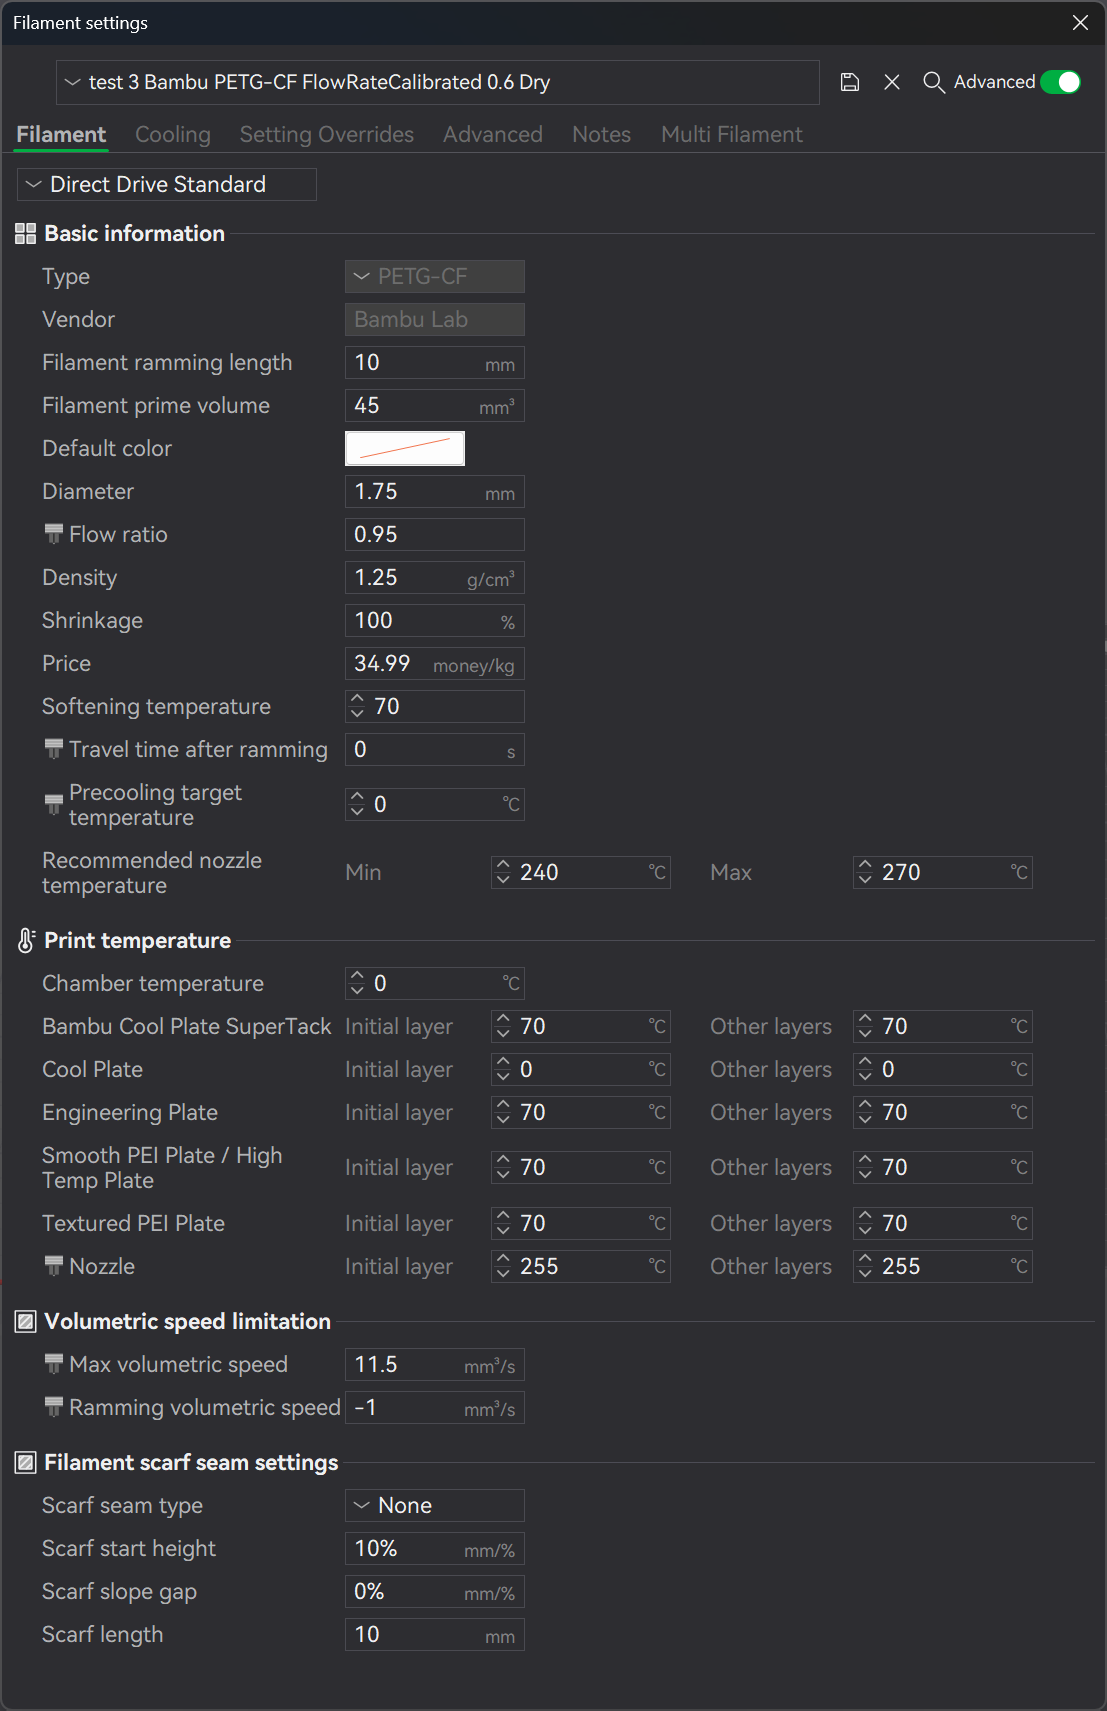The image size is (1107, 1711).
Task: Click the Max volumetric speed input field
Action: (x=405, y=1365)
